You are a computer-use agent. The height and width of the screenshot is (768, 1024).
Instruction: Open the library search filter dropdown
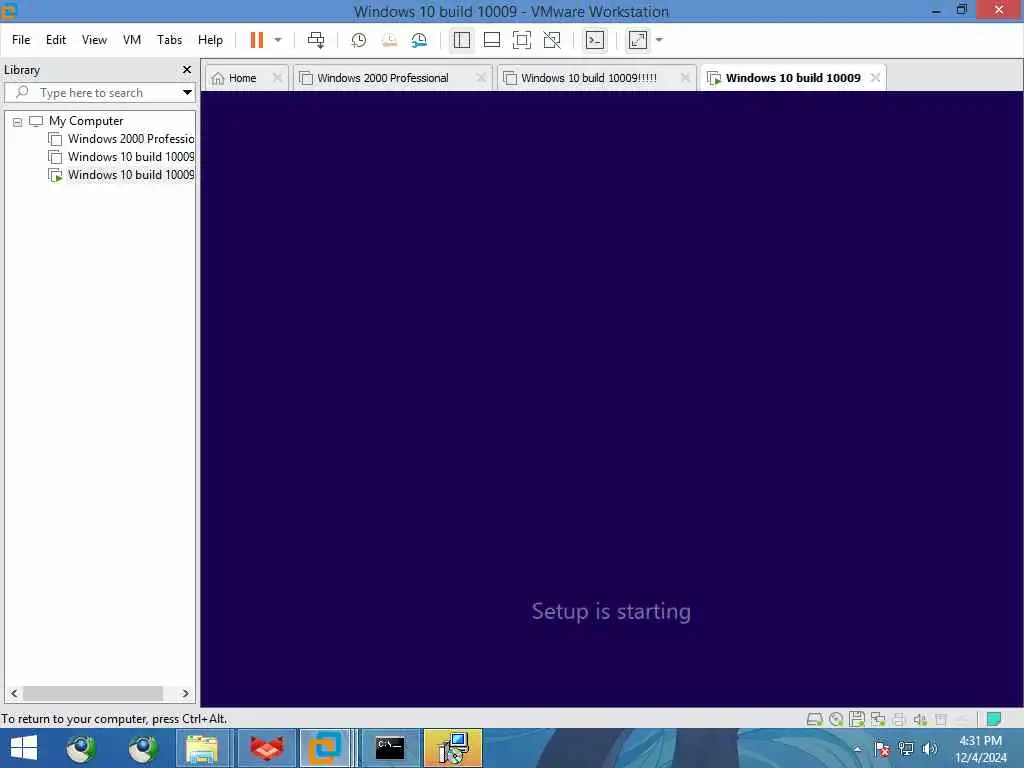[187, 93]
